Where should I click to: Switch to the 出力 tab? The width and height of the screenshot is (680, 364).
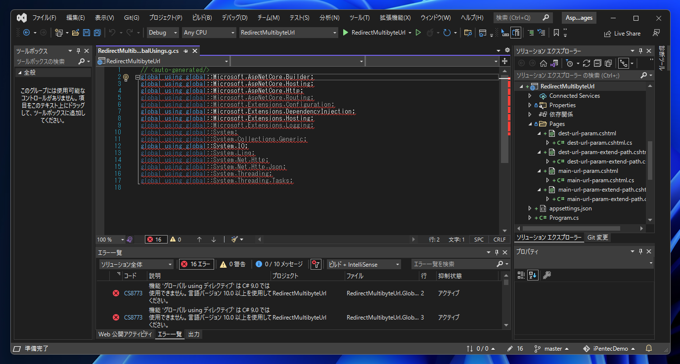coord(194,334)
